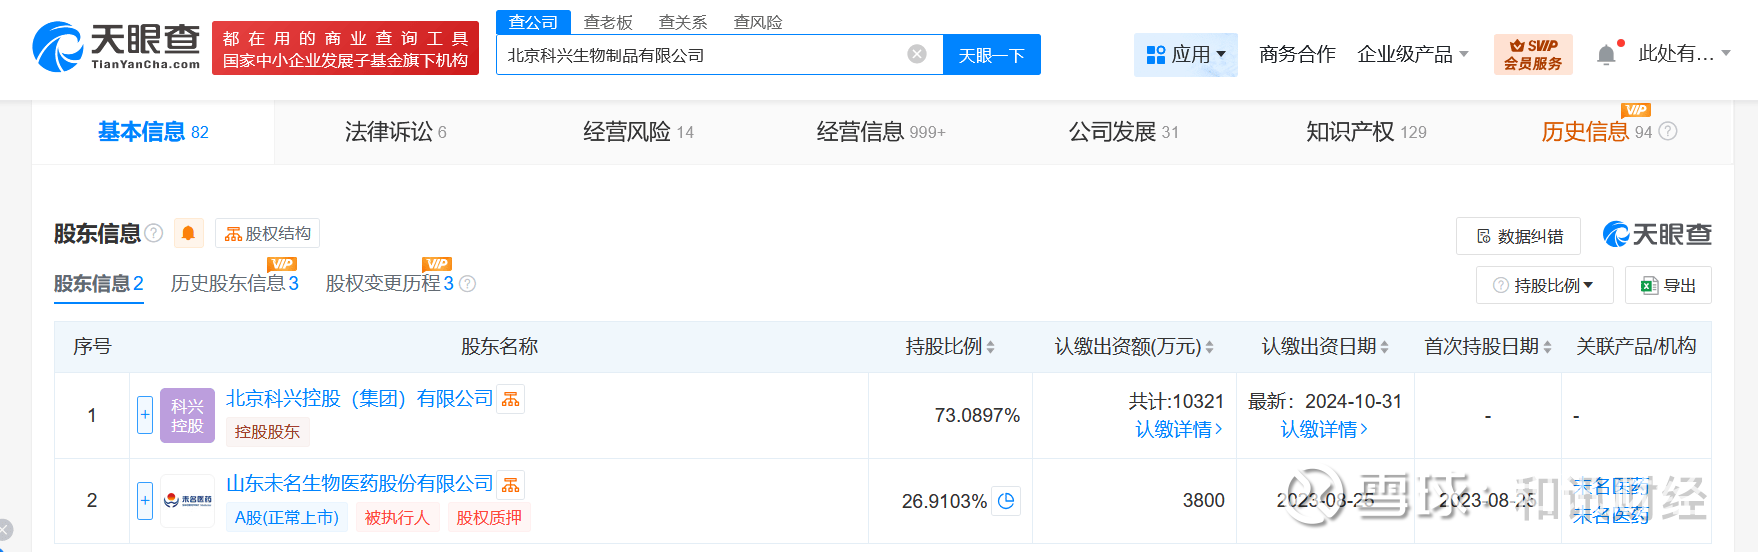Select the 历史股东信息 3 sub-tab
Screen dimensions: 1758x552
pyautogui.click(x=235, y=284)
